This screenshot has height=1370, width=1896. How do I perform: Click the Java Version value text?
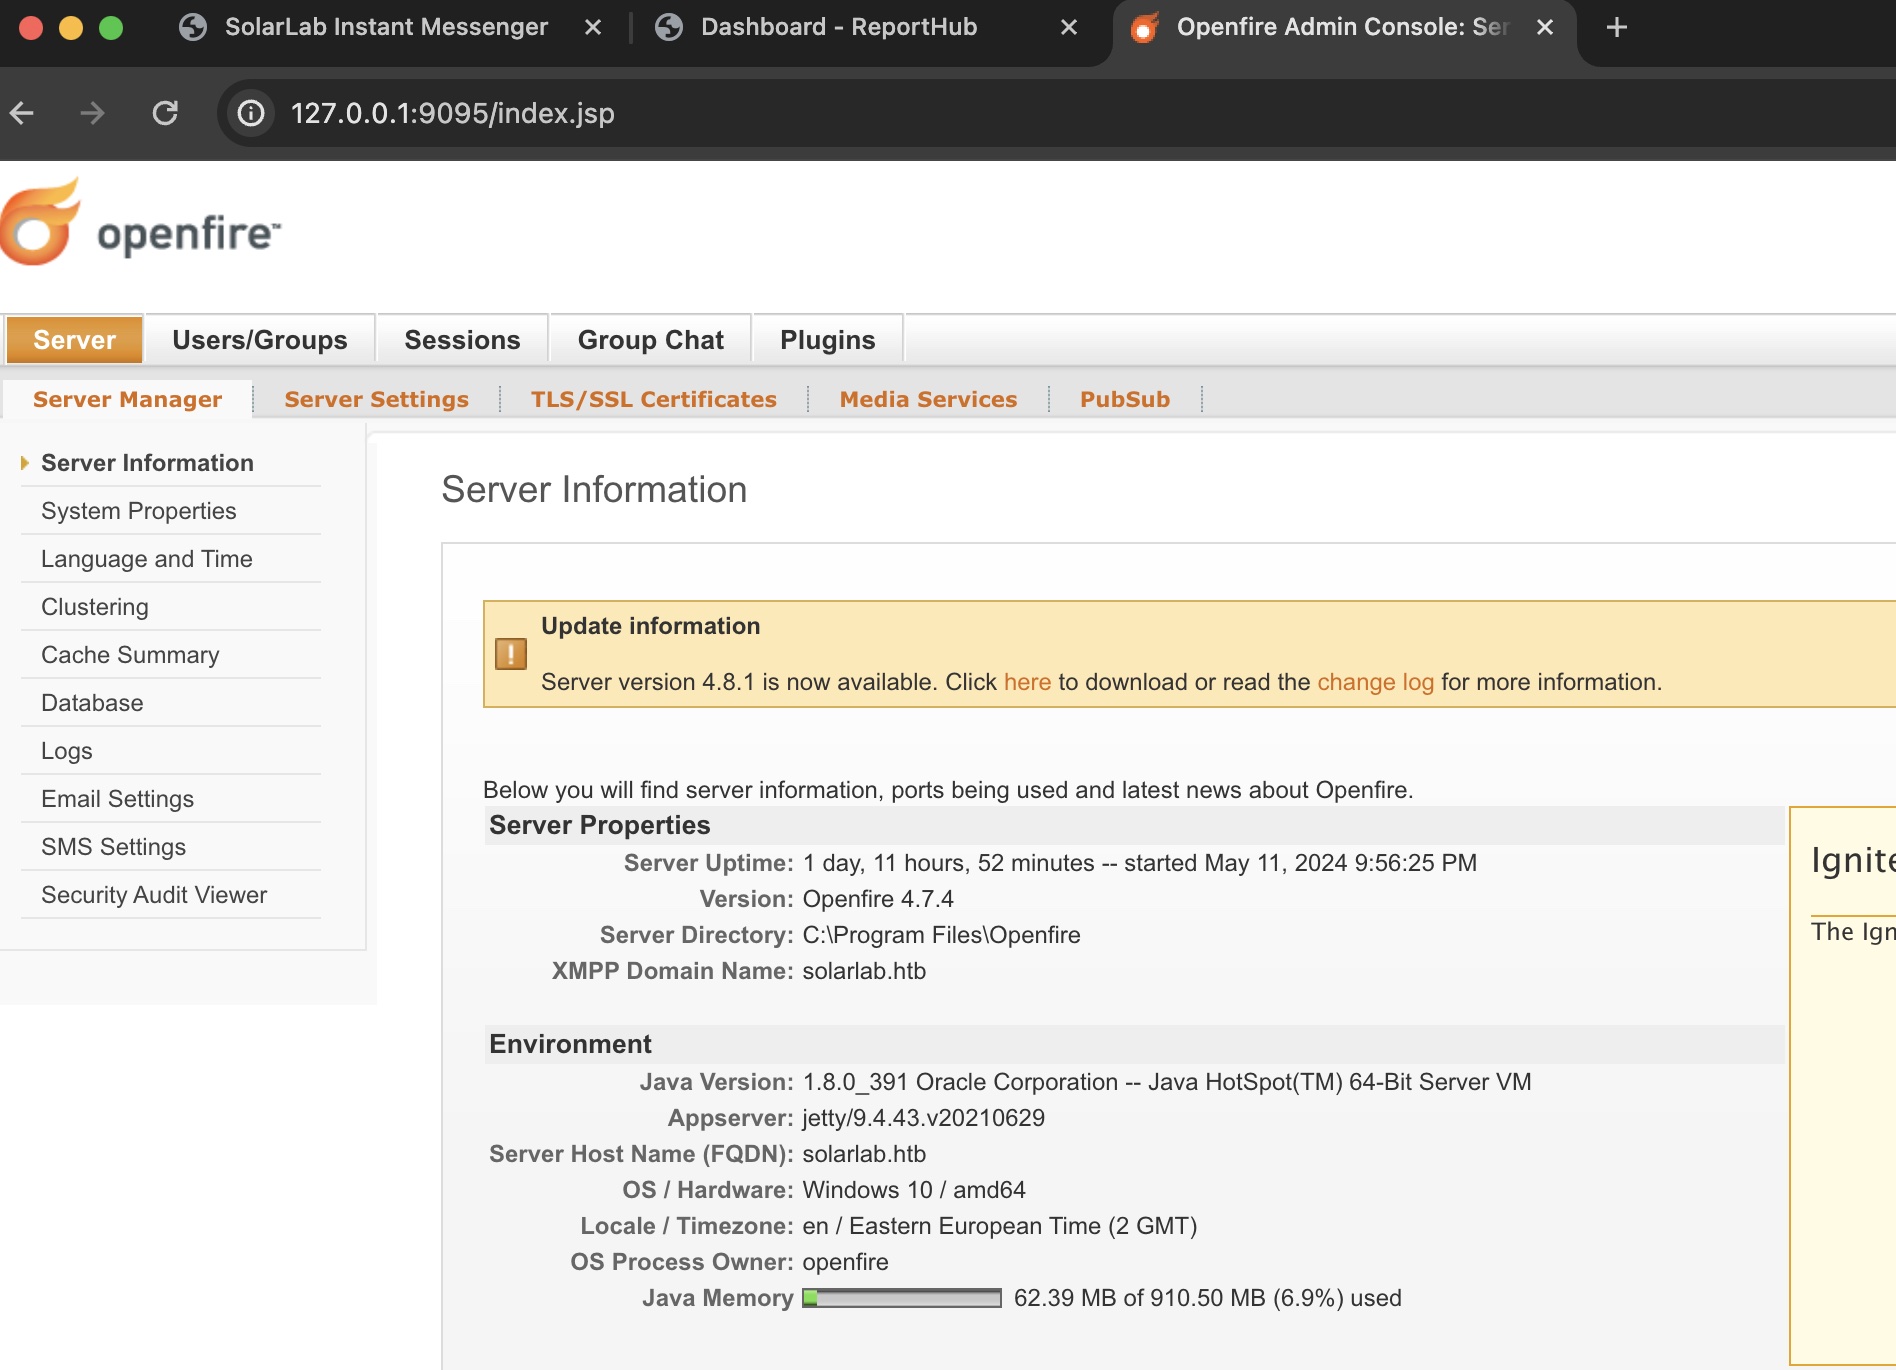tap(1167, 1082)
